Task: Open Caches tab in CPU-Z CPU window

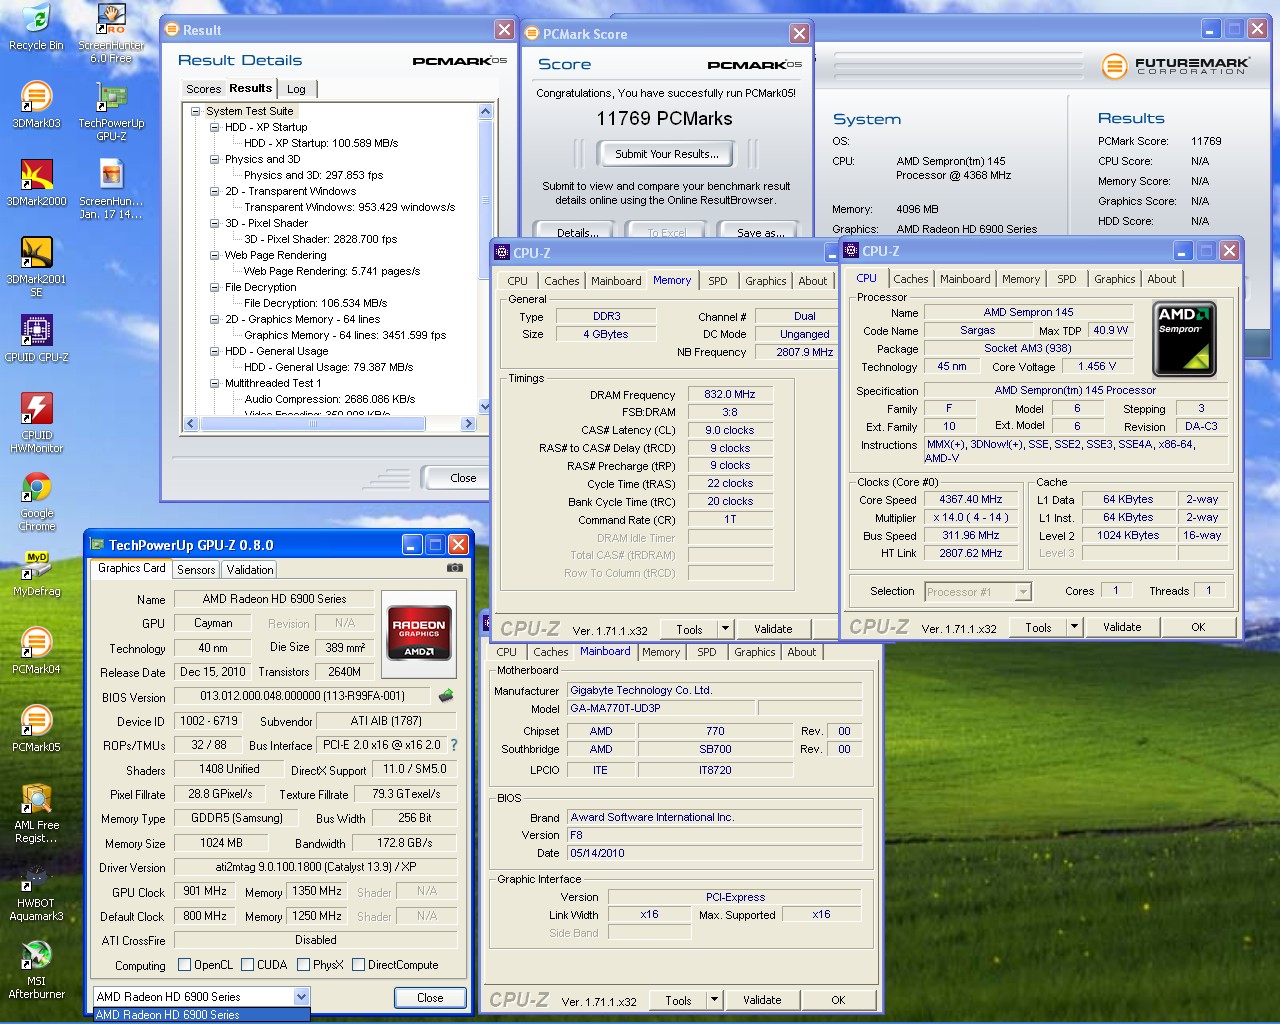Action: 911,279
